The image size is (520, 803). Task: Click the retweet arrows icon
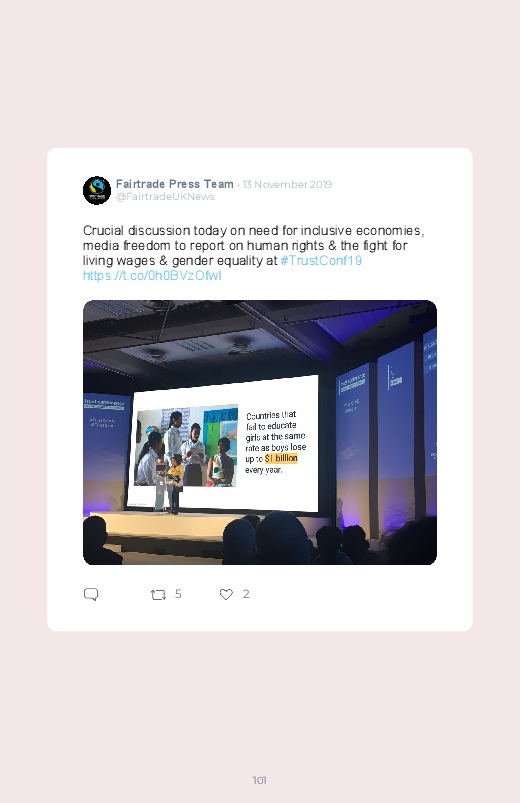click(x=158, y=595)
